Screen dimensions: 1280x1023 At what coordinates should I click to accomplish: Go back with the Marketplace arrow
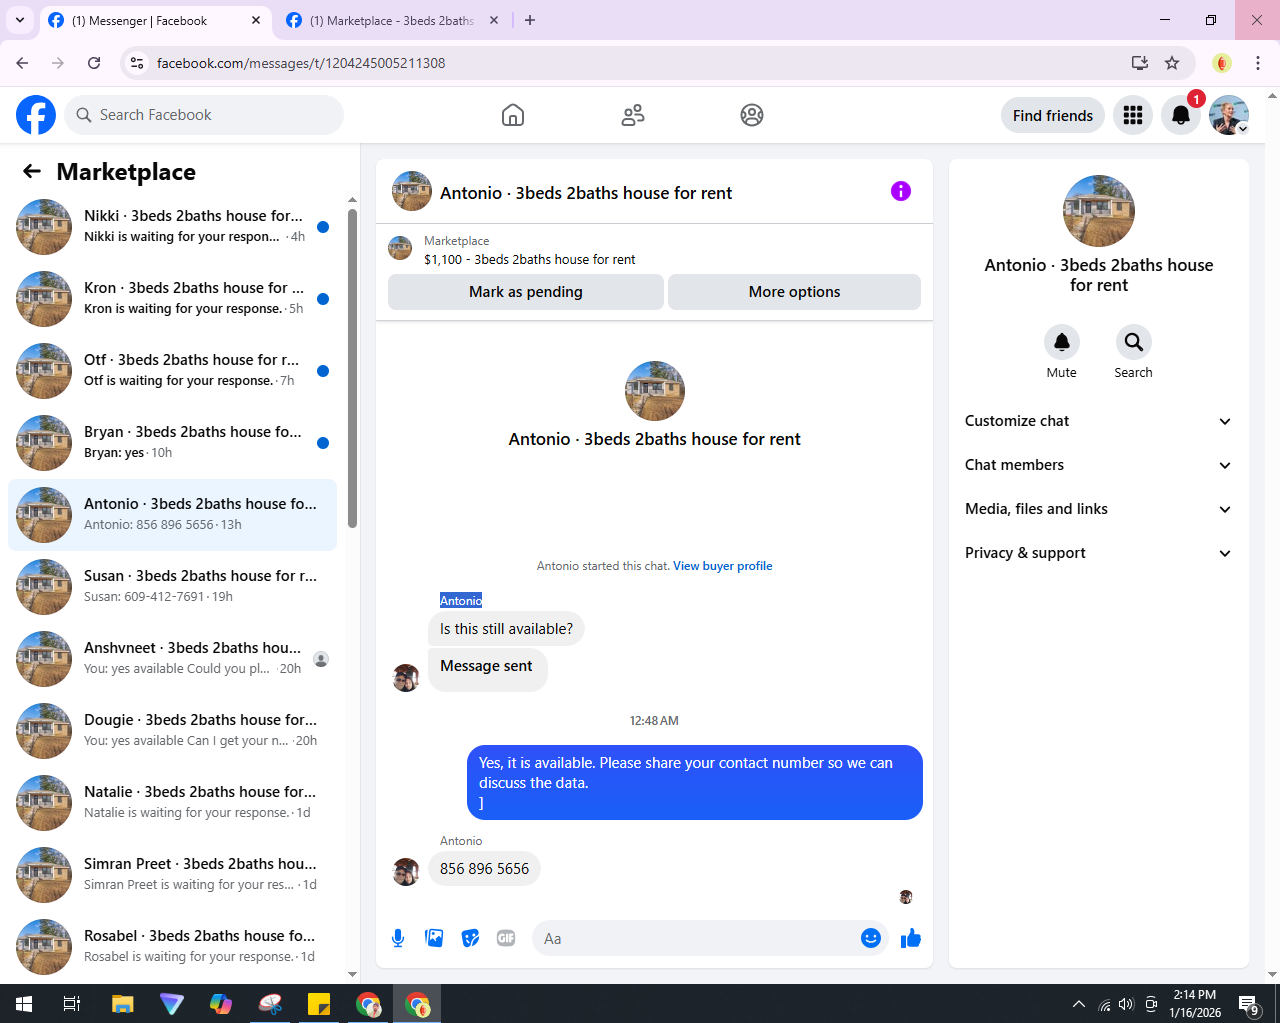point(32,171)
